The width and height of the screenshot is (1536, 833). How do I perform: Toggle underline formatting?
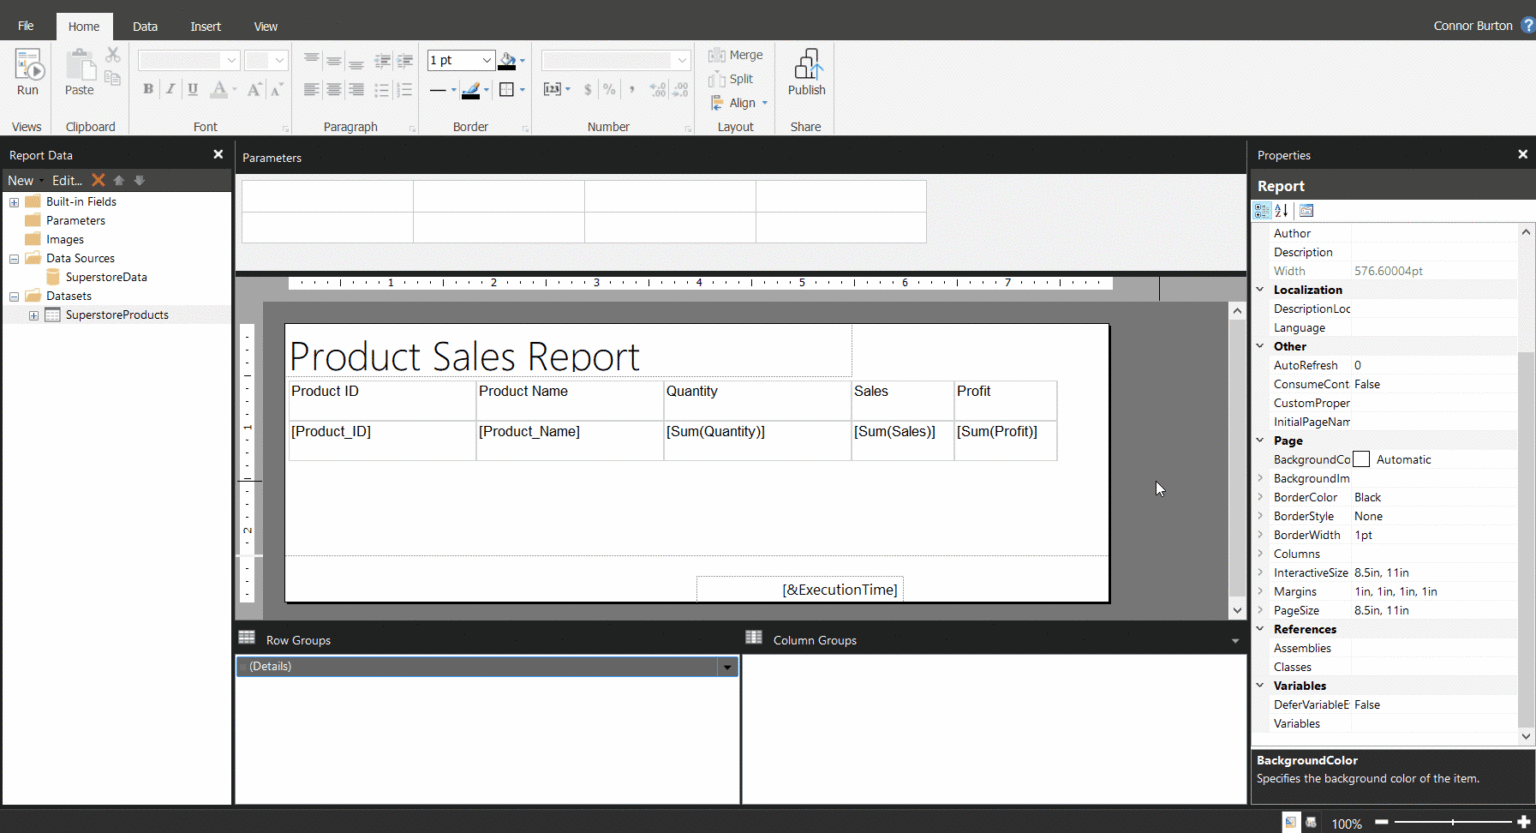[191, 89]
